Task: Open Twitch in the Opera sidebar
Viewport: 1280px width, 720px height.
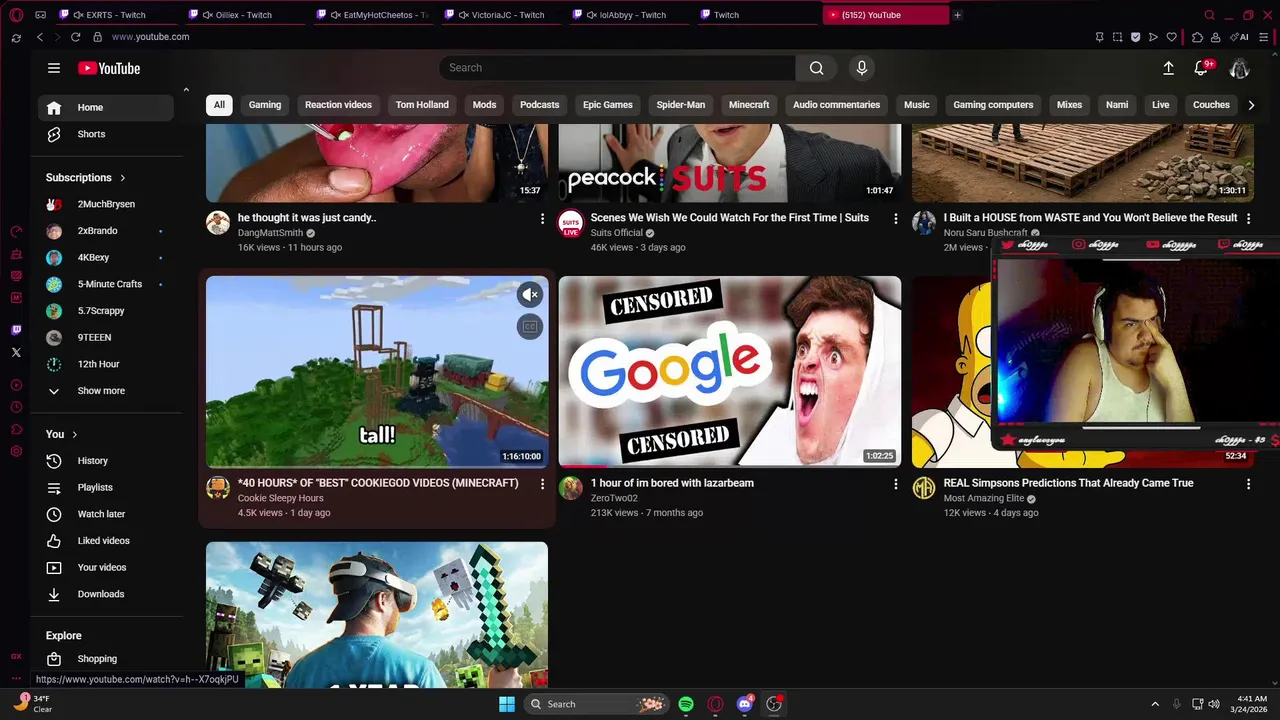Action: 16,330
